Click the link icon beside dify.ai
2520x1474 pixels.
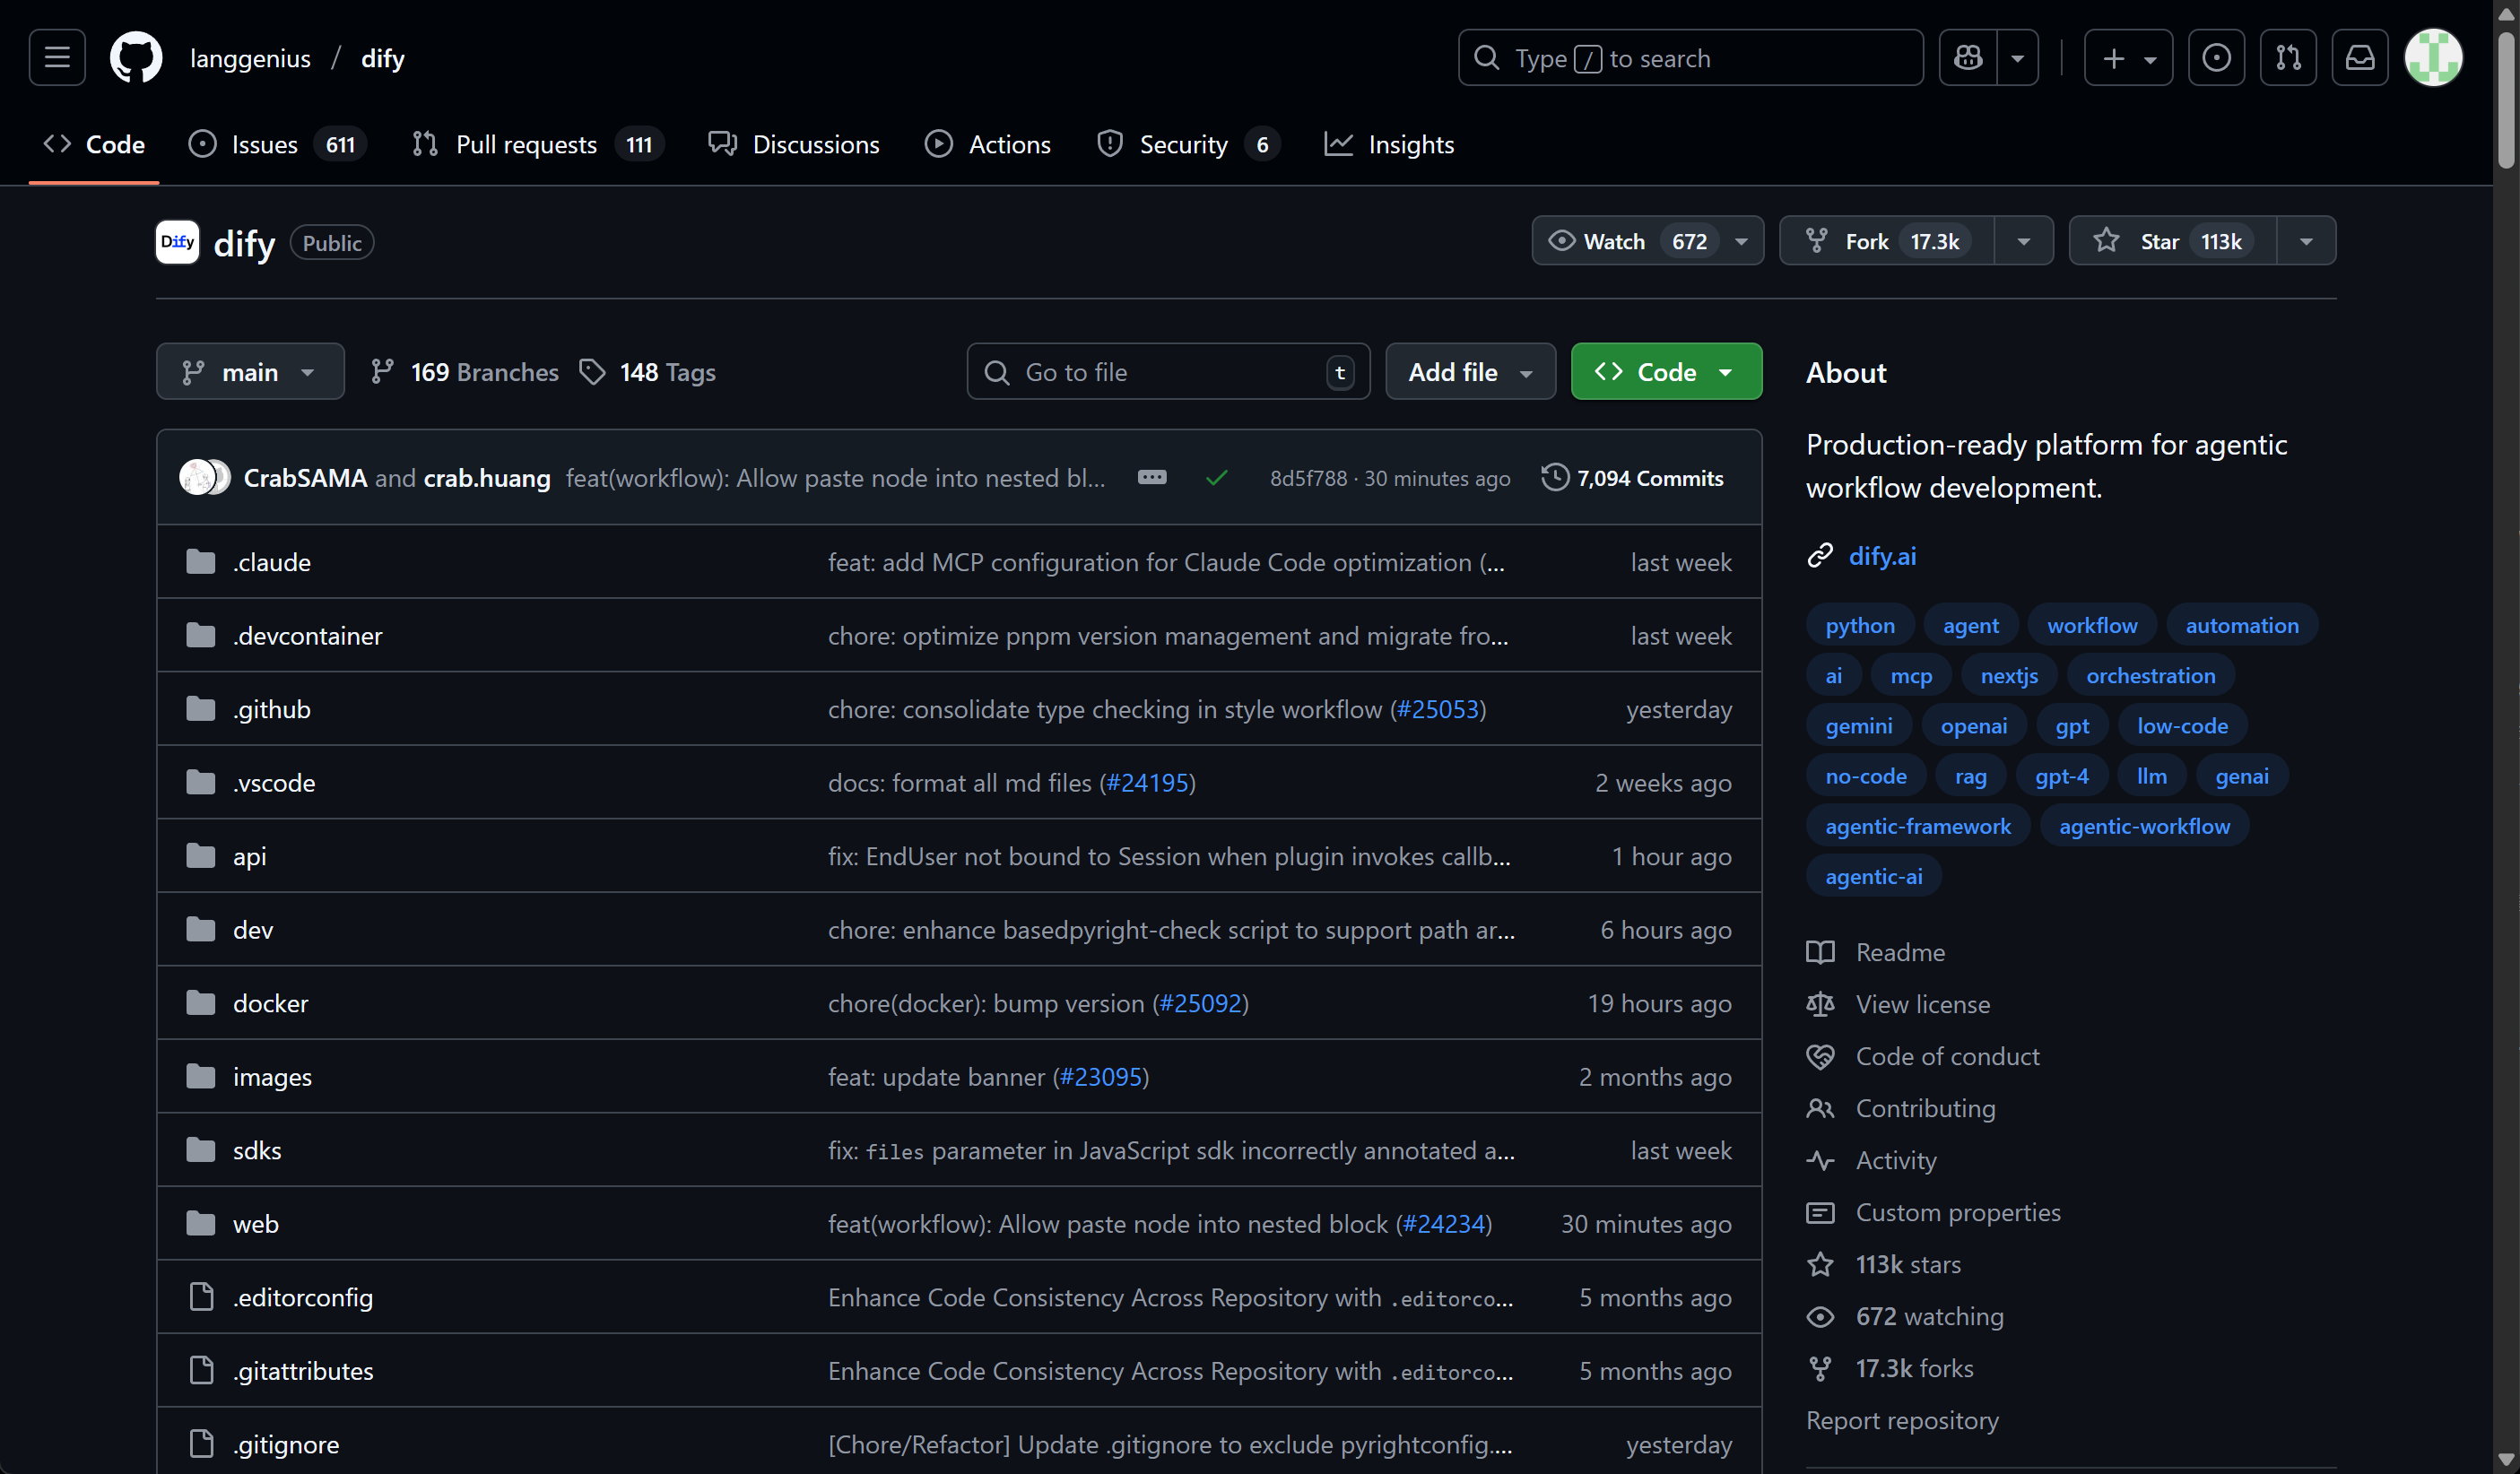pyautogui.click(x=1820, y=556)
